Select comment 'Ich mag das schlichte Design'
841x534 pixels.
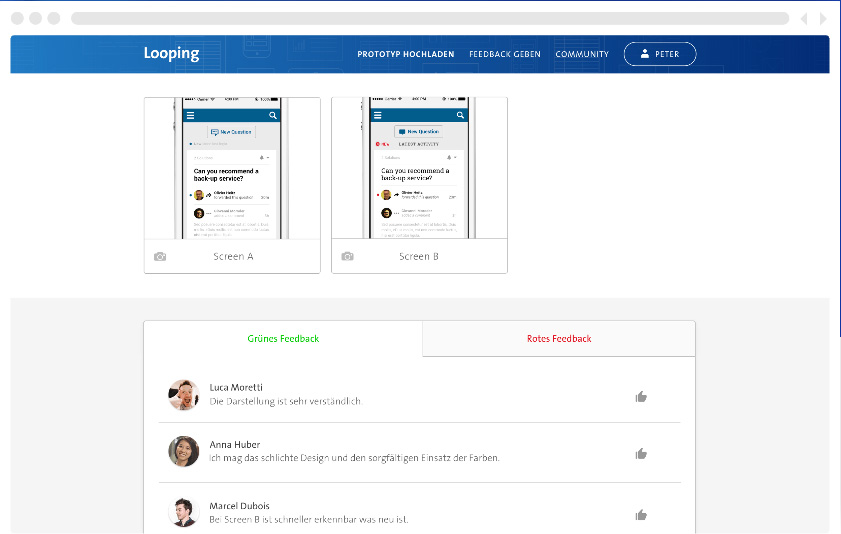click(269, 458)
